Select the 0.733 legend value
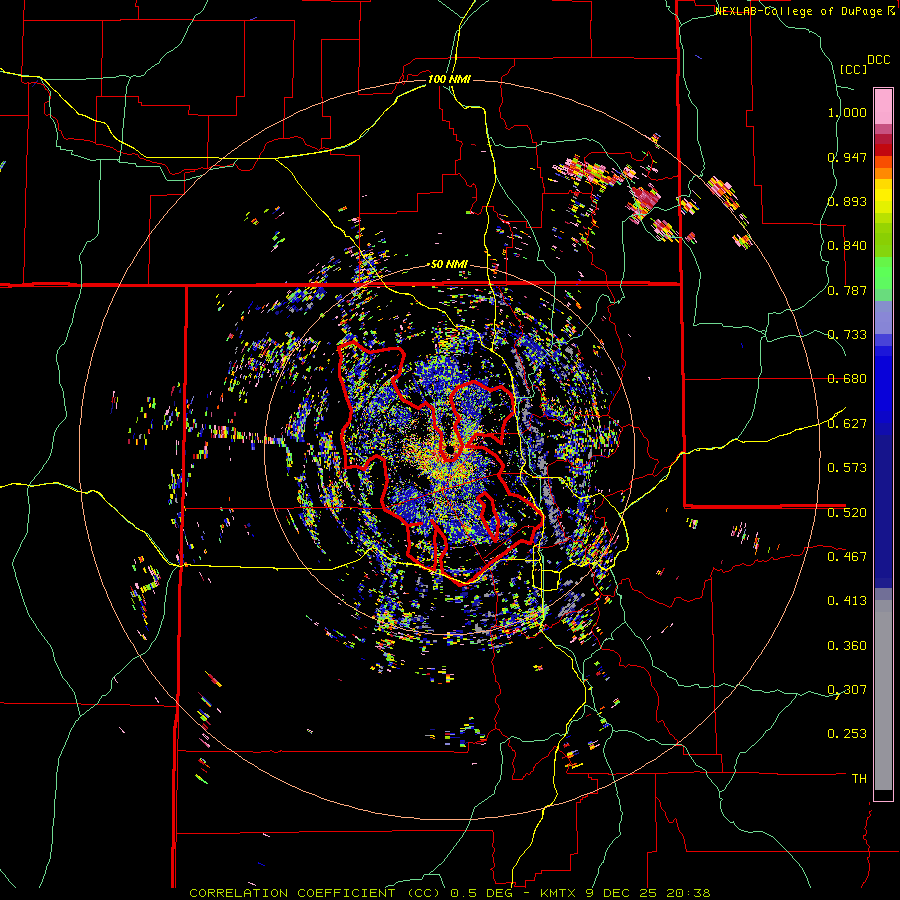Viewport: 900px width, 900px height. 847,335
